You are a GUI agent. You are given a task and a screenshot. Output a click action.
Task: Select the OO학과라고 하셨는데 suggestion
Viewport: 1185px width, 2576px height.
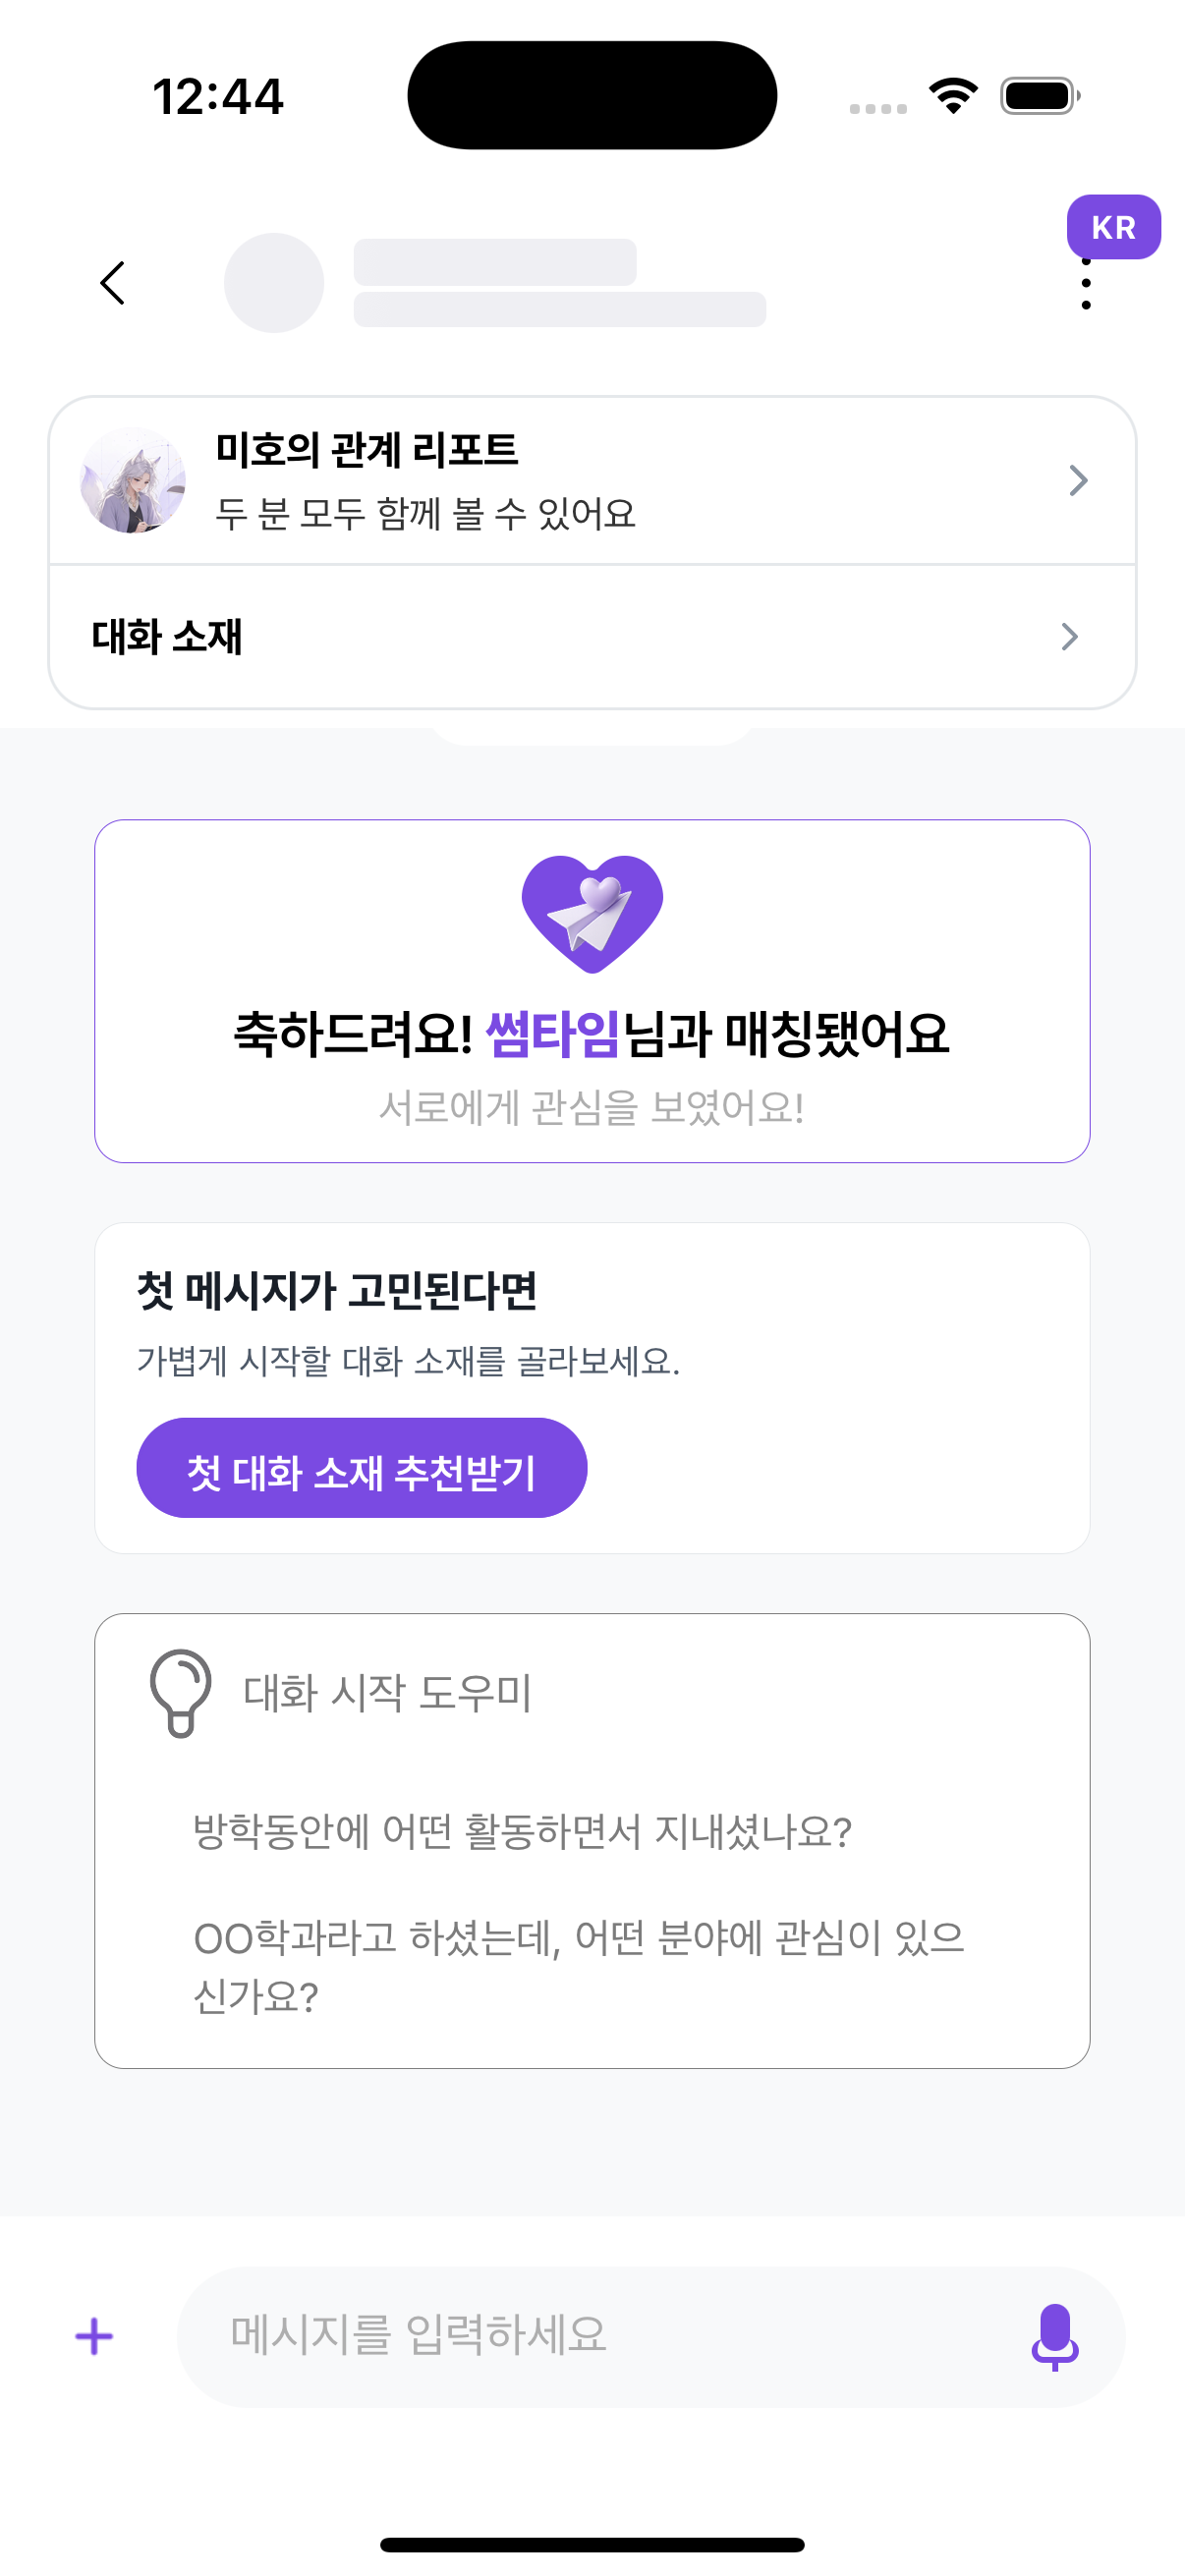pyautogui.click(x=579, y=1966)
